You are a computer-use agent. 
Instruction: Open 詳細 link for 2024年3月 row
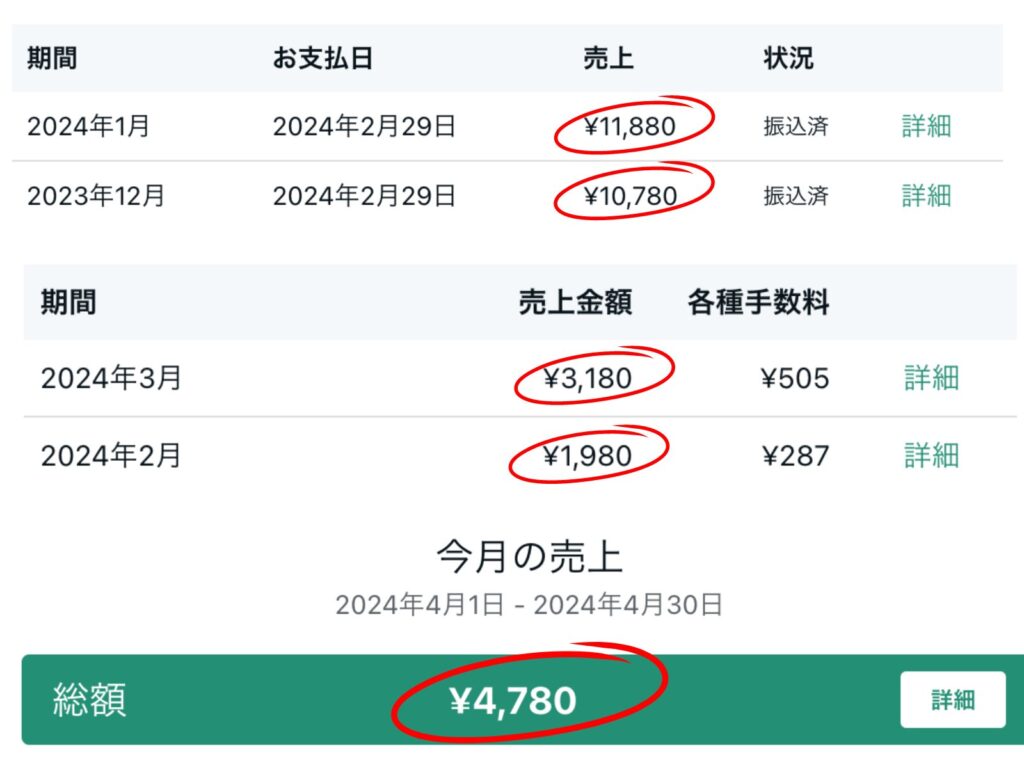pos(931,378)
